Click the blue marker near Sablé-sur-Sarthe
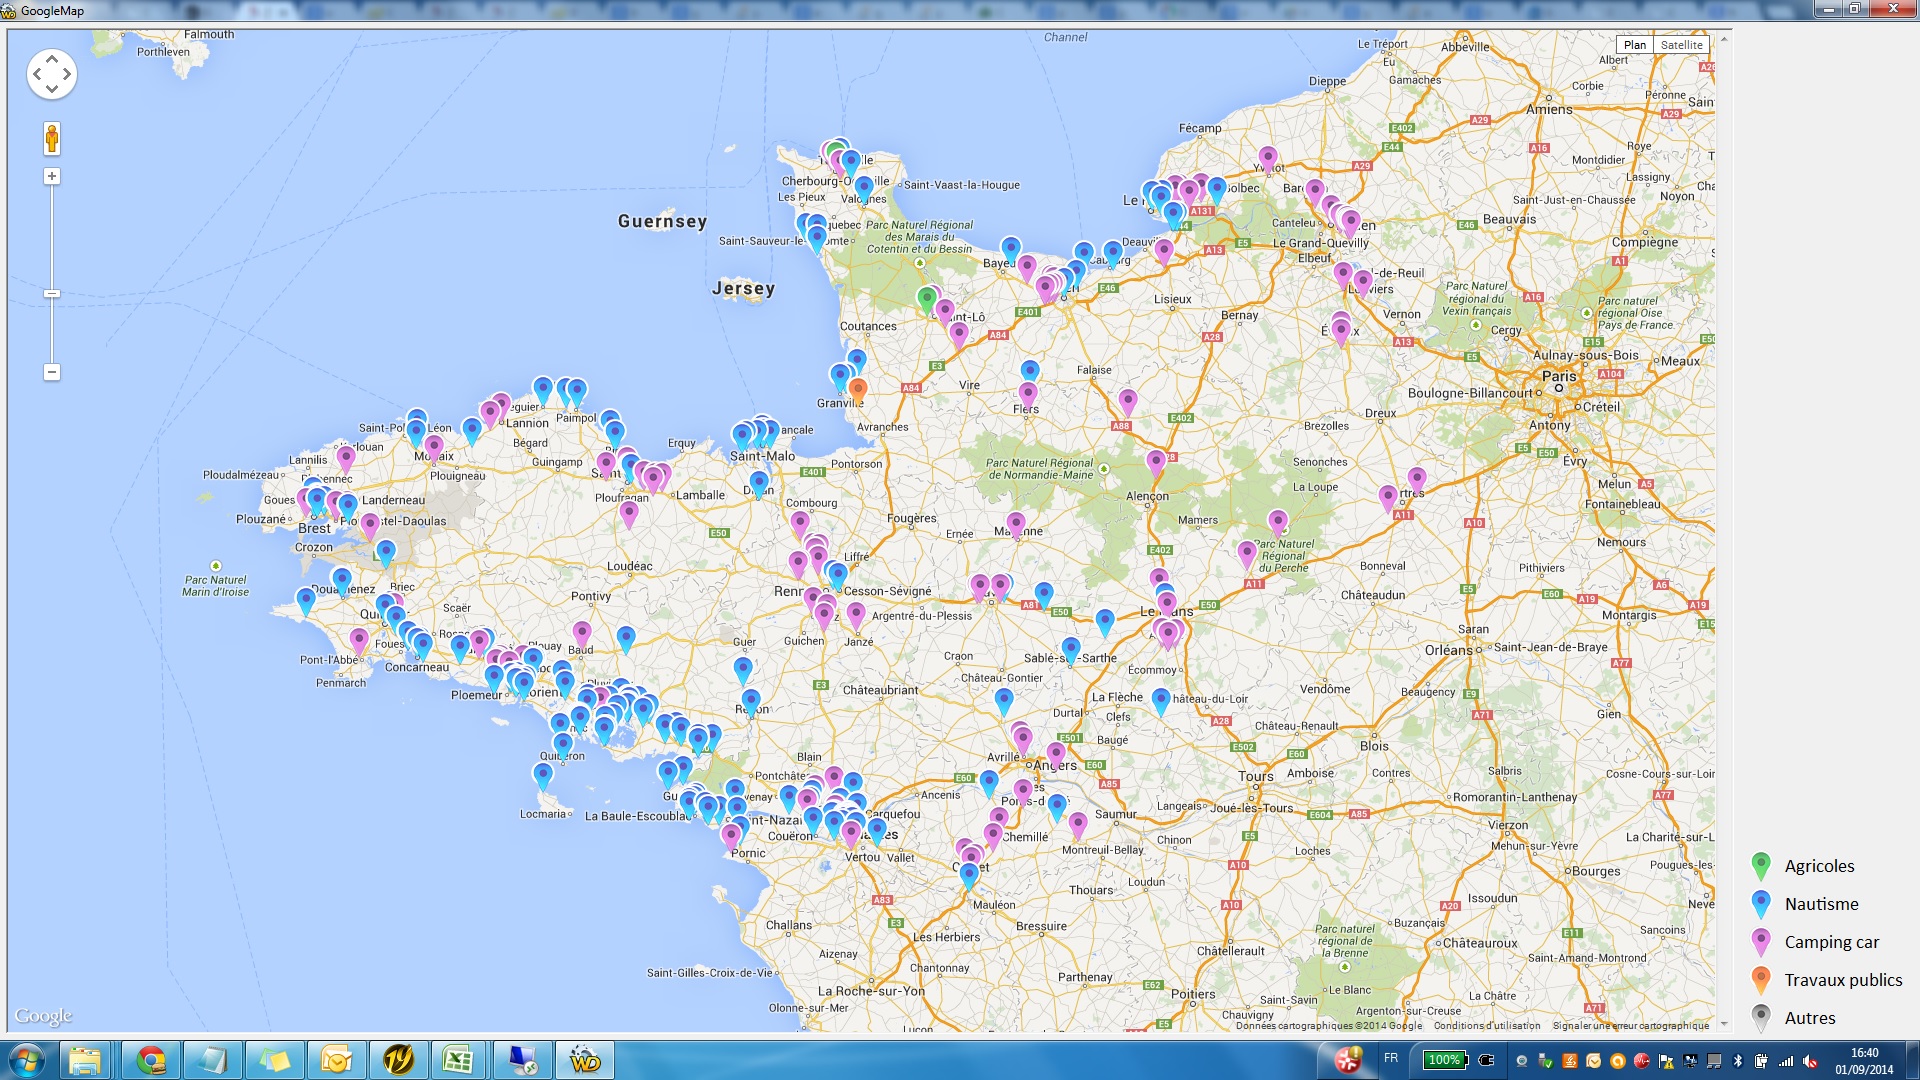Viewport: 1920px width, 1080px height. (x=1071, y=650)
